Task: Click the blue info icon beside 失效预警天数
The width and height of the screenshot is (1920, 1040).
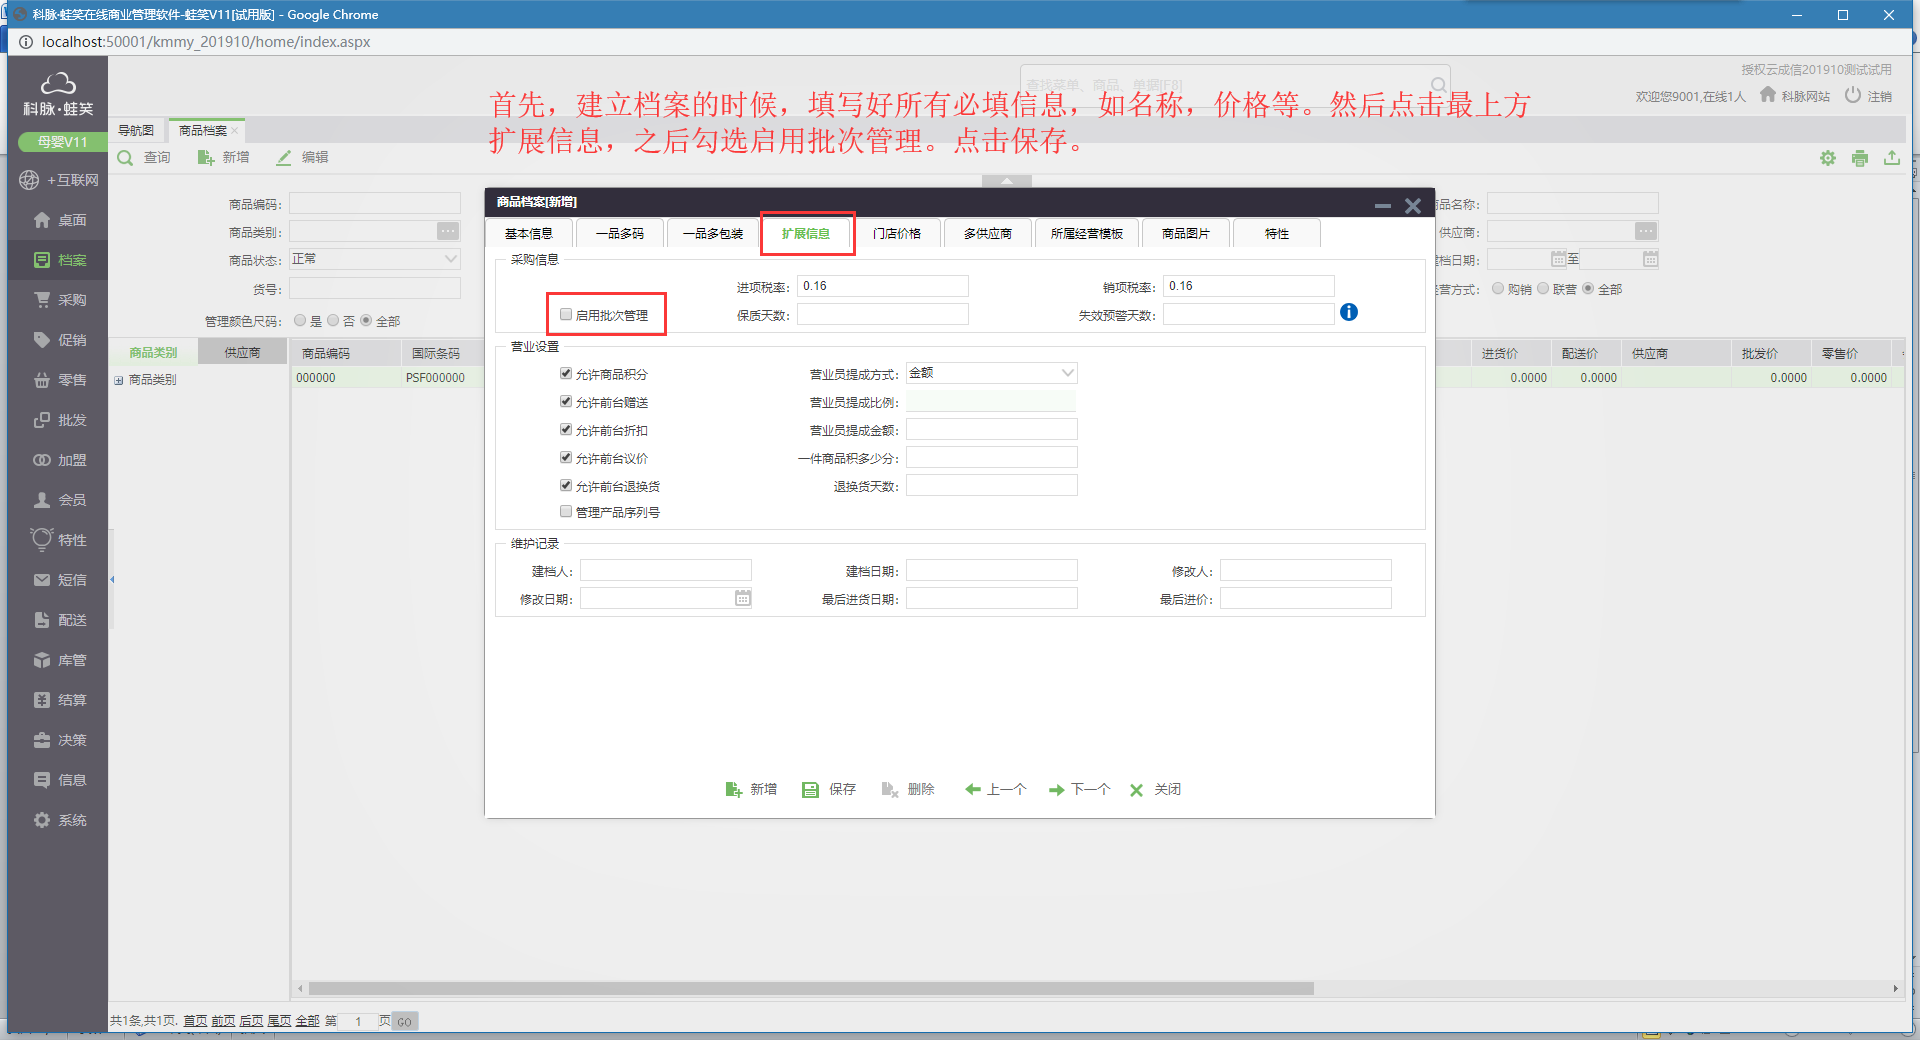Action: 1348,312
